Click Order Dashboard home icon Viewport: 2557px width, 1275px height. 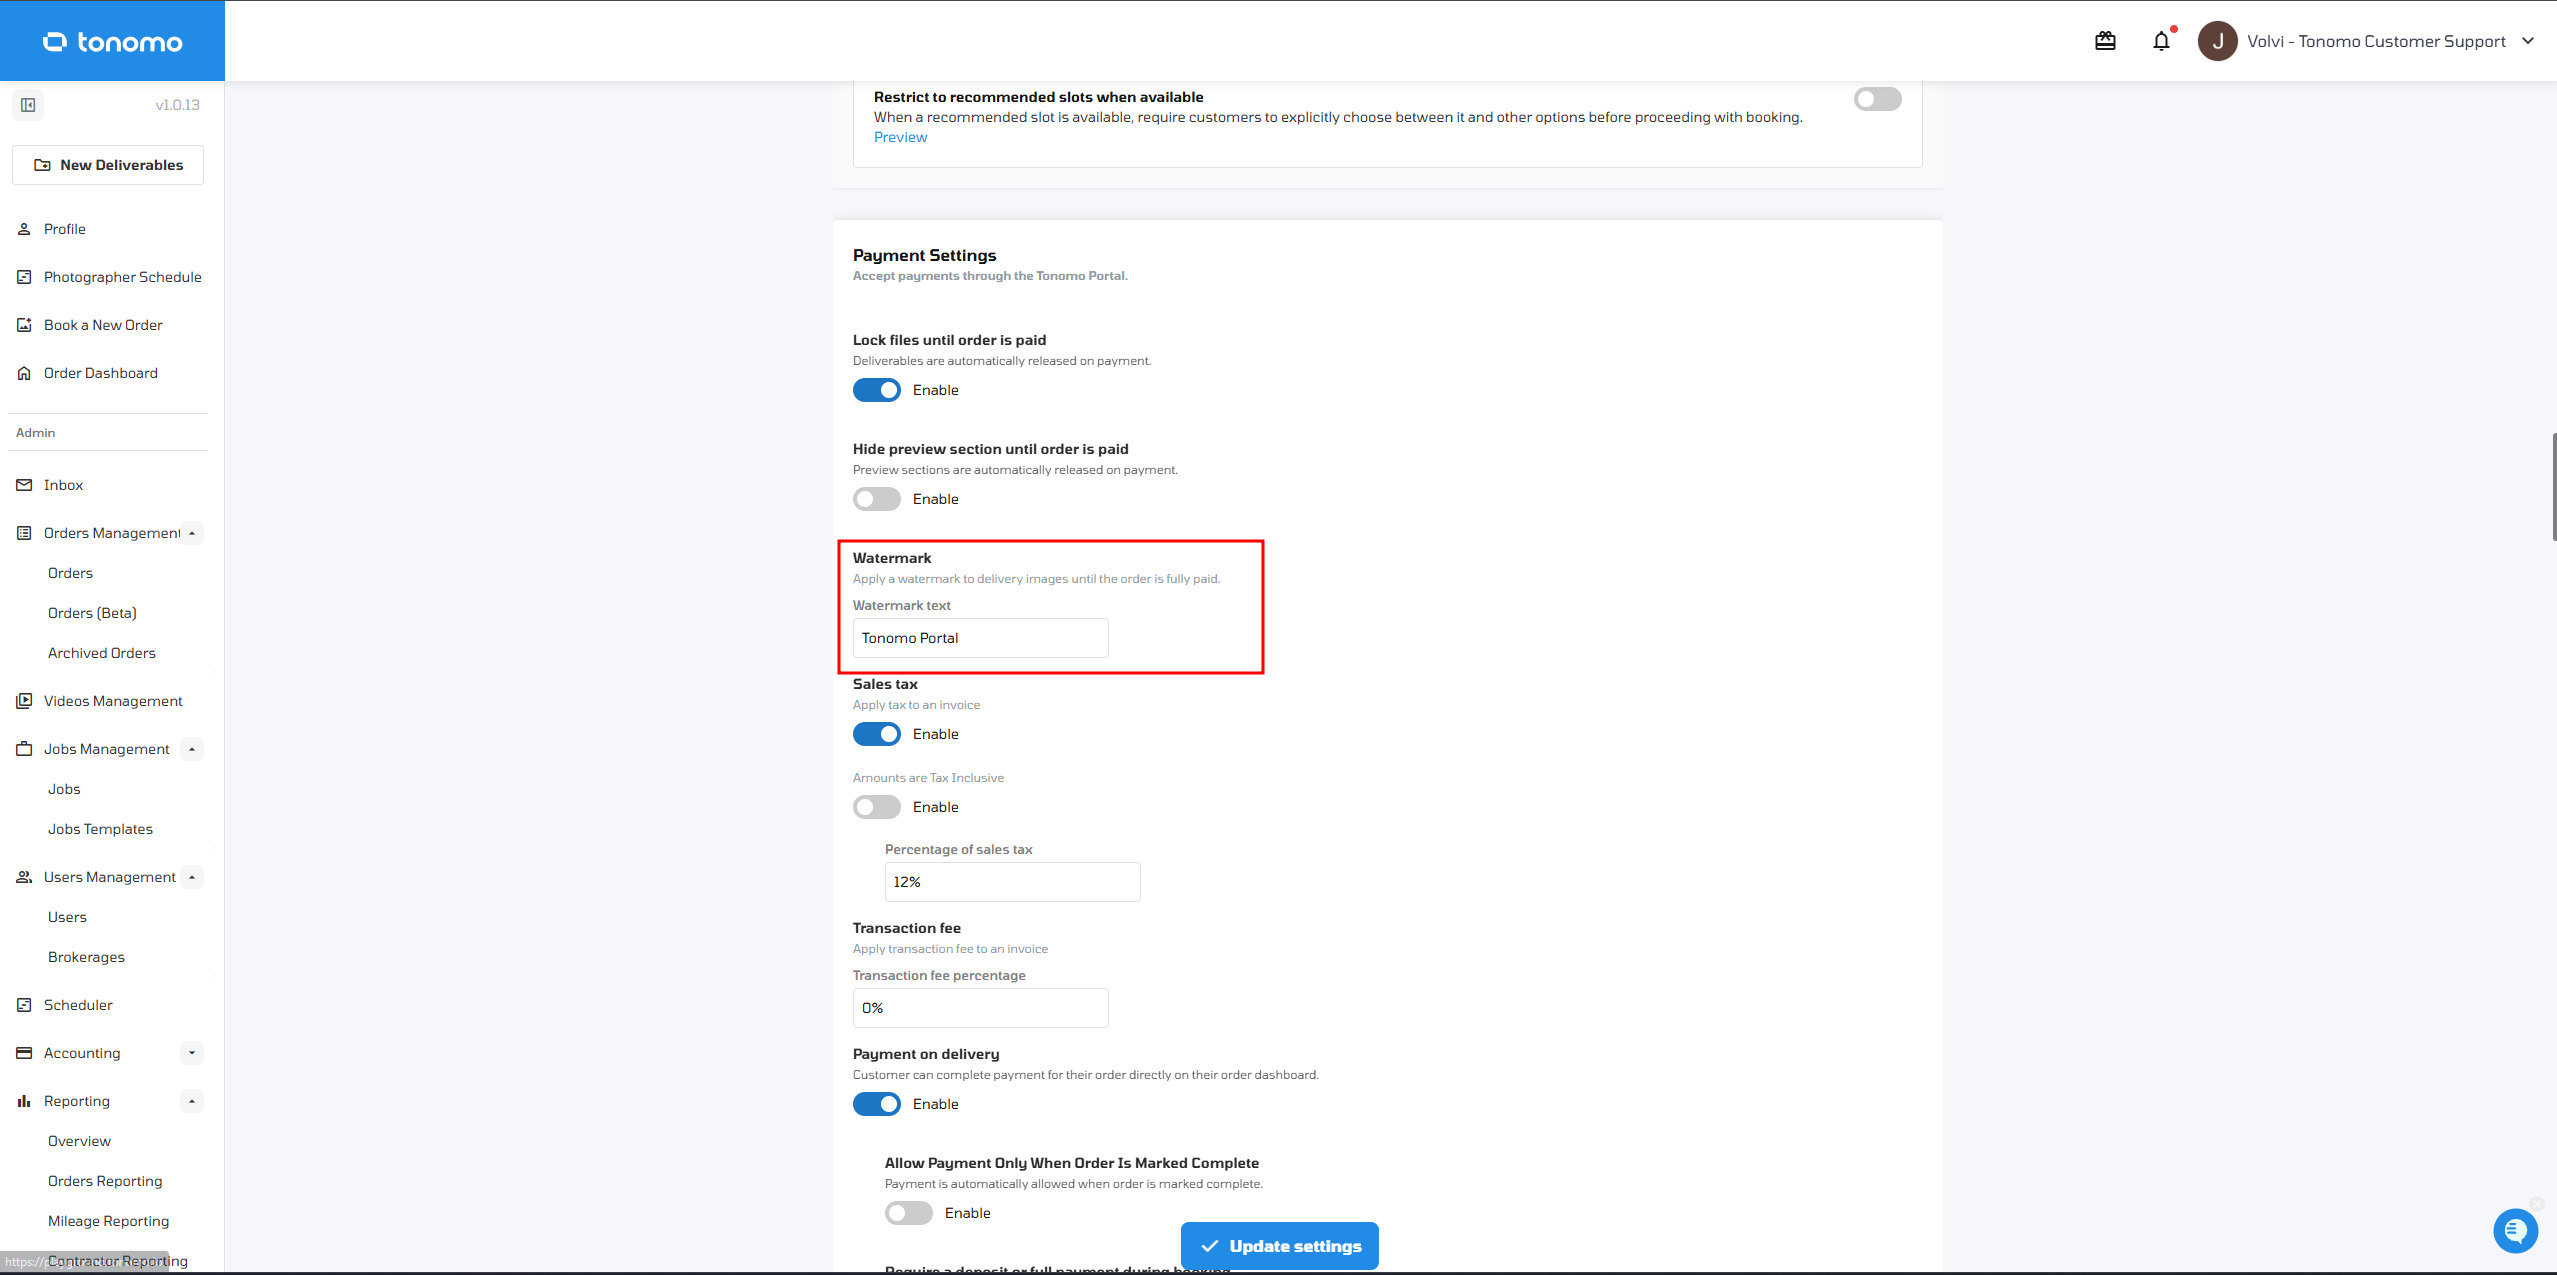[x=24, y=373]
